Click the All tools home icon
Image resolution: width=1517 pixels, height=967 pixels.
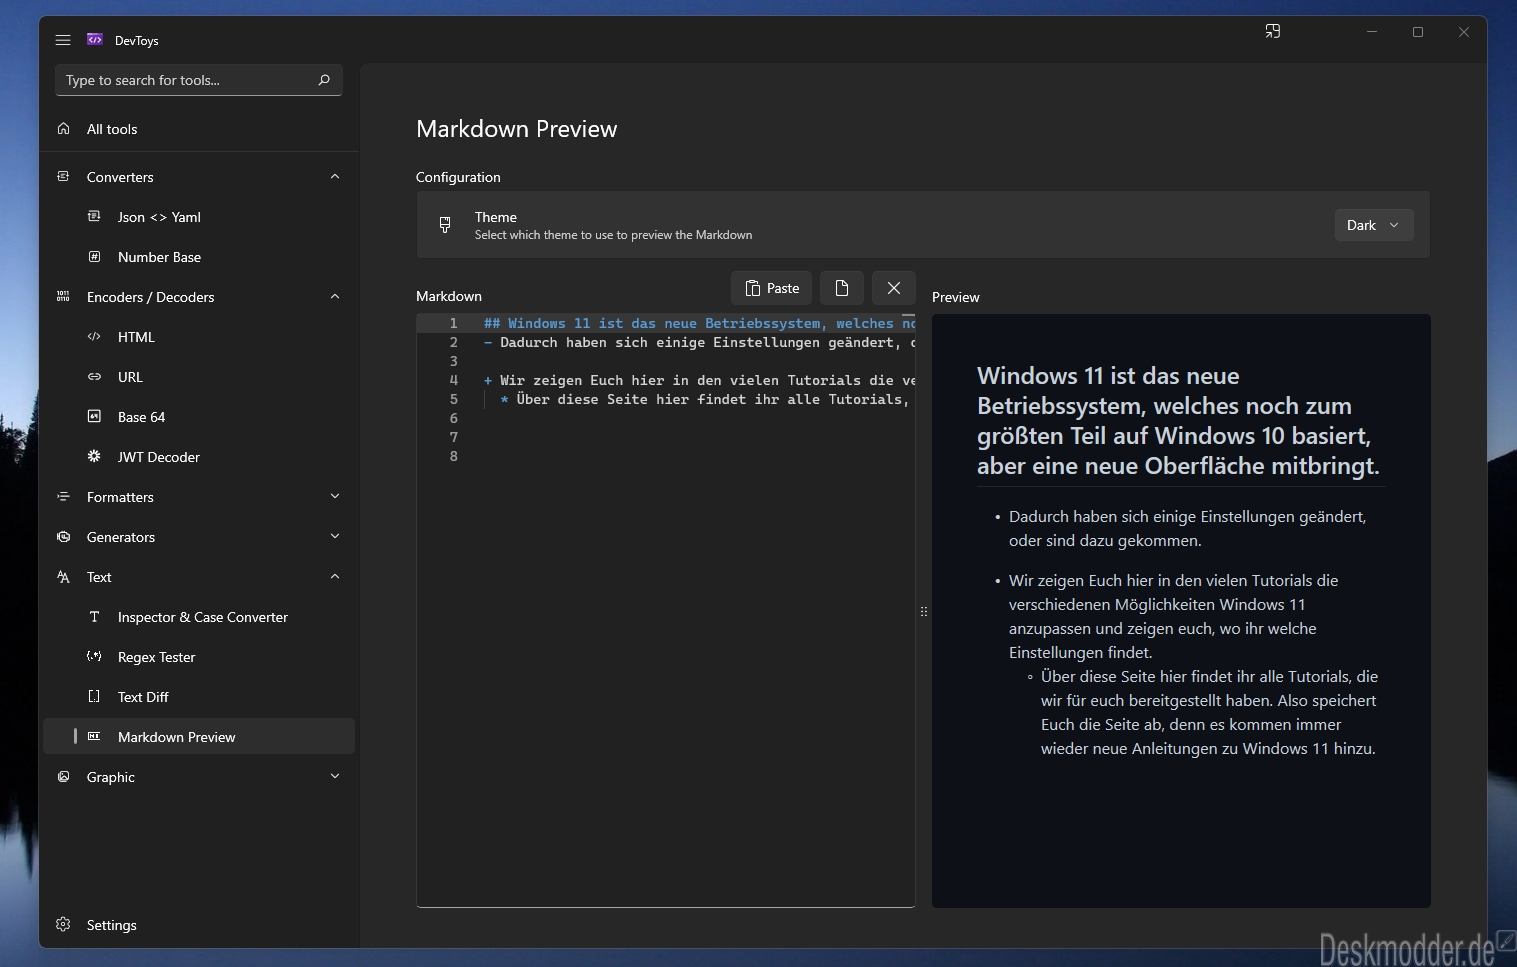(x=64, y=129)
